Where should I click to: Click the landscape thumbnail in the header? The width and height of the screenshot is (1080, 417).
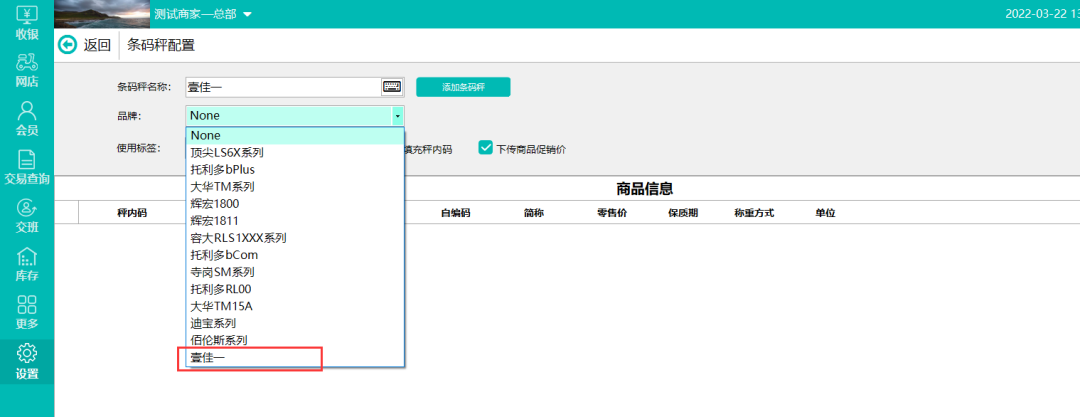point(100,14)
